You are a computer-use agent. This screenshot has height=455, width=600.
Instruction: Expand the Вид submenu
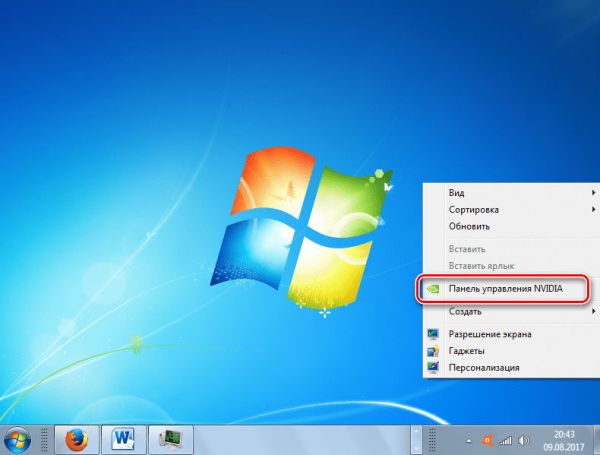pos(511,192)
